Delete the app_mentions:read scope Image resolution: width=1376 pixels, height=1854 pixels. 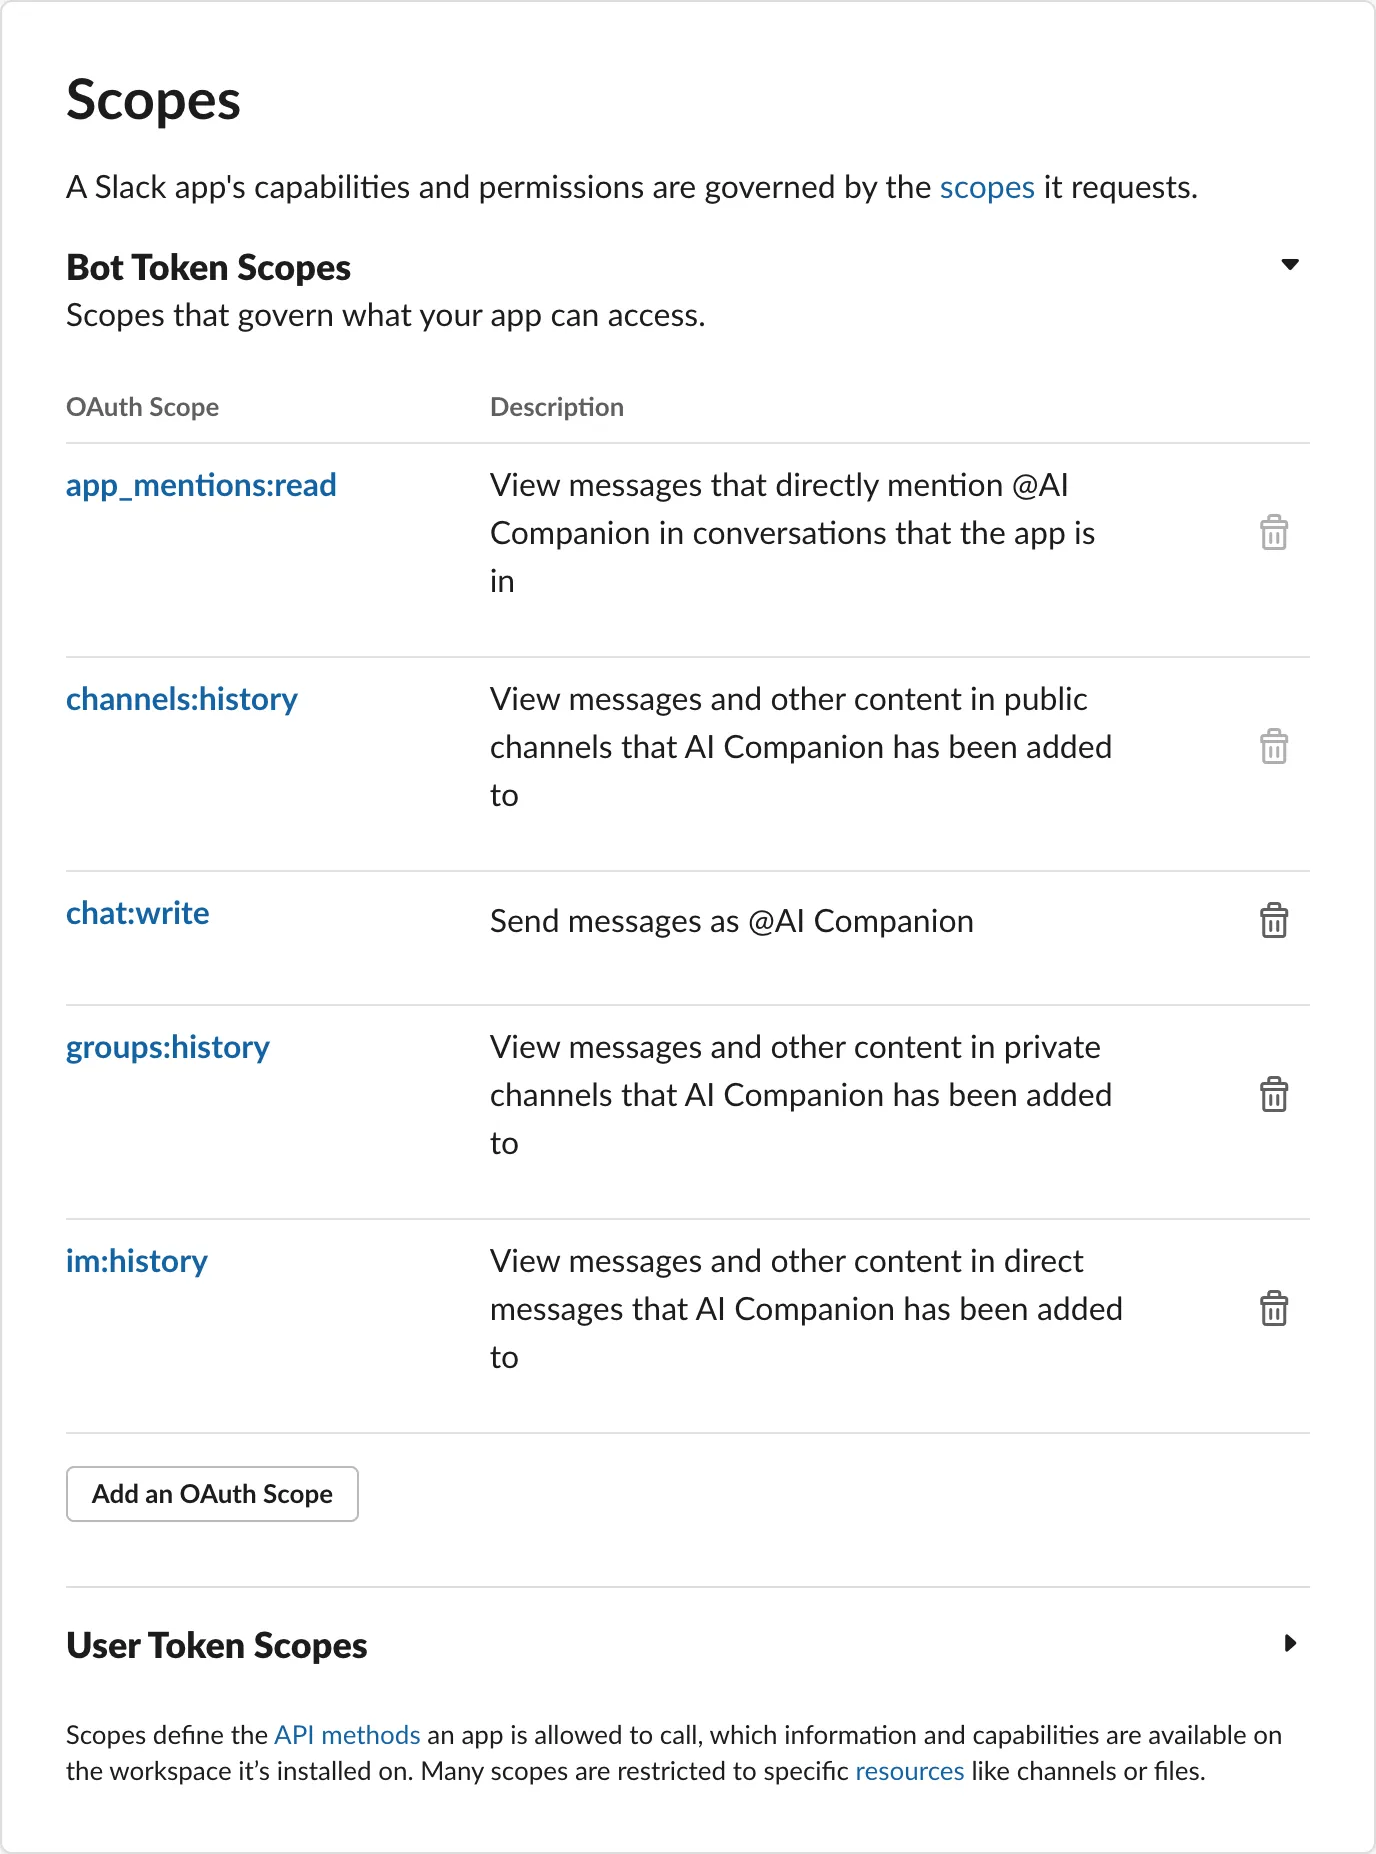point(1273,534)
